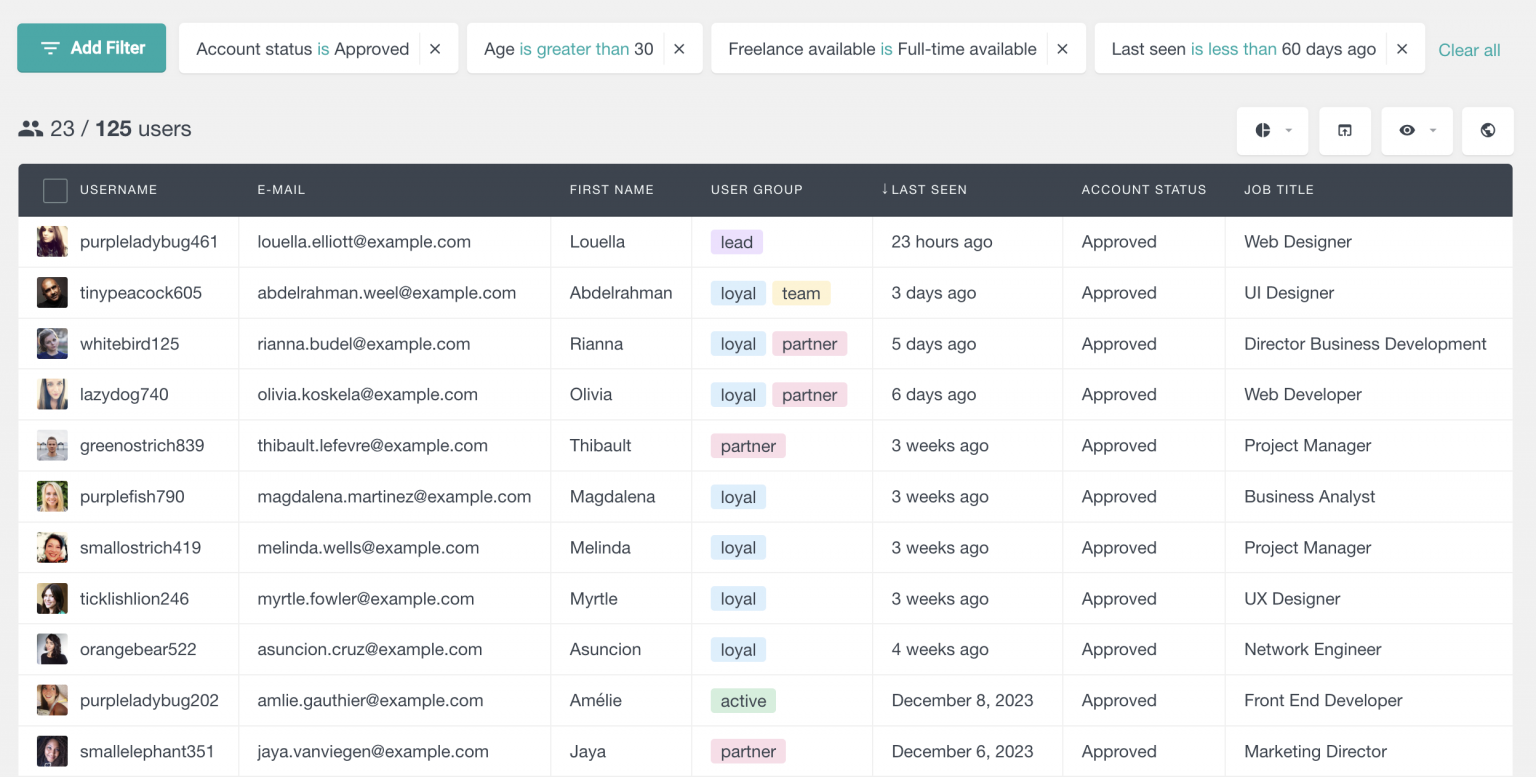The height and width of the screenshot is (777, 1536).
Task: Click the table layout window icon
Action: [1345, 130]
